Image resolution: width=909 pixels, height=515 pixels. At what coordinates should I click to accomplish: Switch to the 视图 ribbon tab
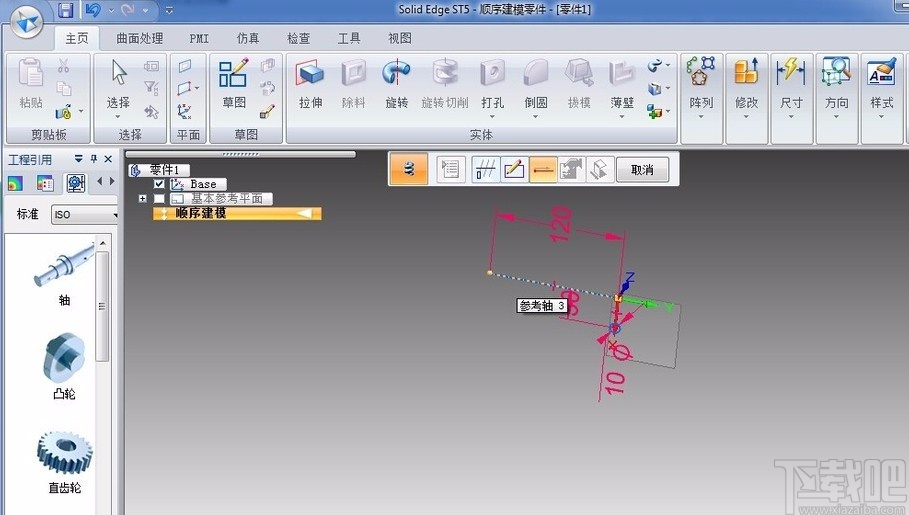coord(400,38)
